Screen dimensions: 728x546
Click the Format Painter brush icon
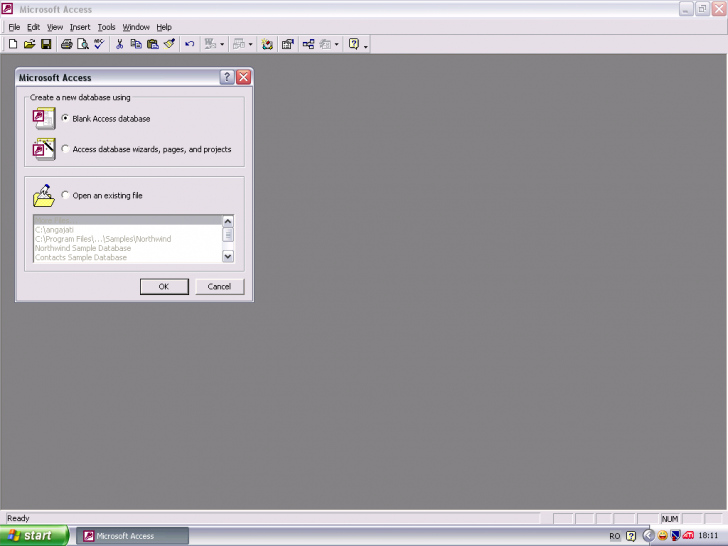tap(169, 44)
